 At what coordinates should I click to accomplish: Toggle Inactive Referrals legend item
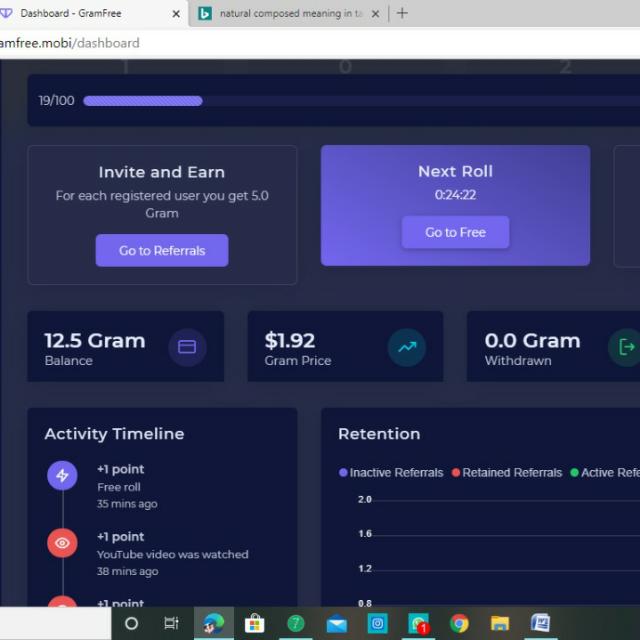(391, 473)
